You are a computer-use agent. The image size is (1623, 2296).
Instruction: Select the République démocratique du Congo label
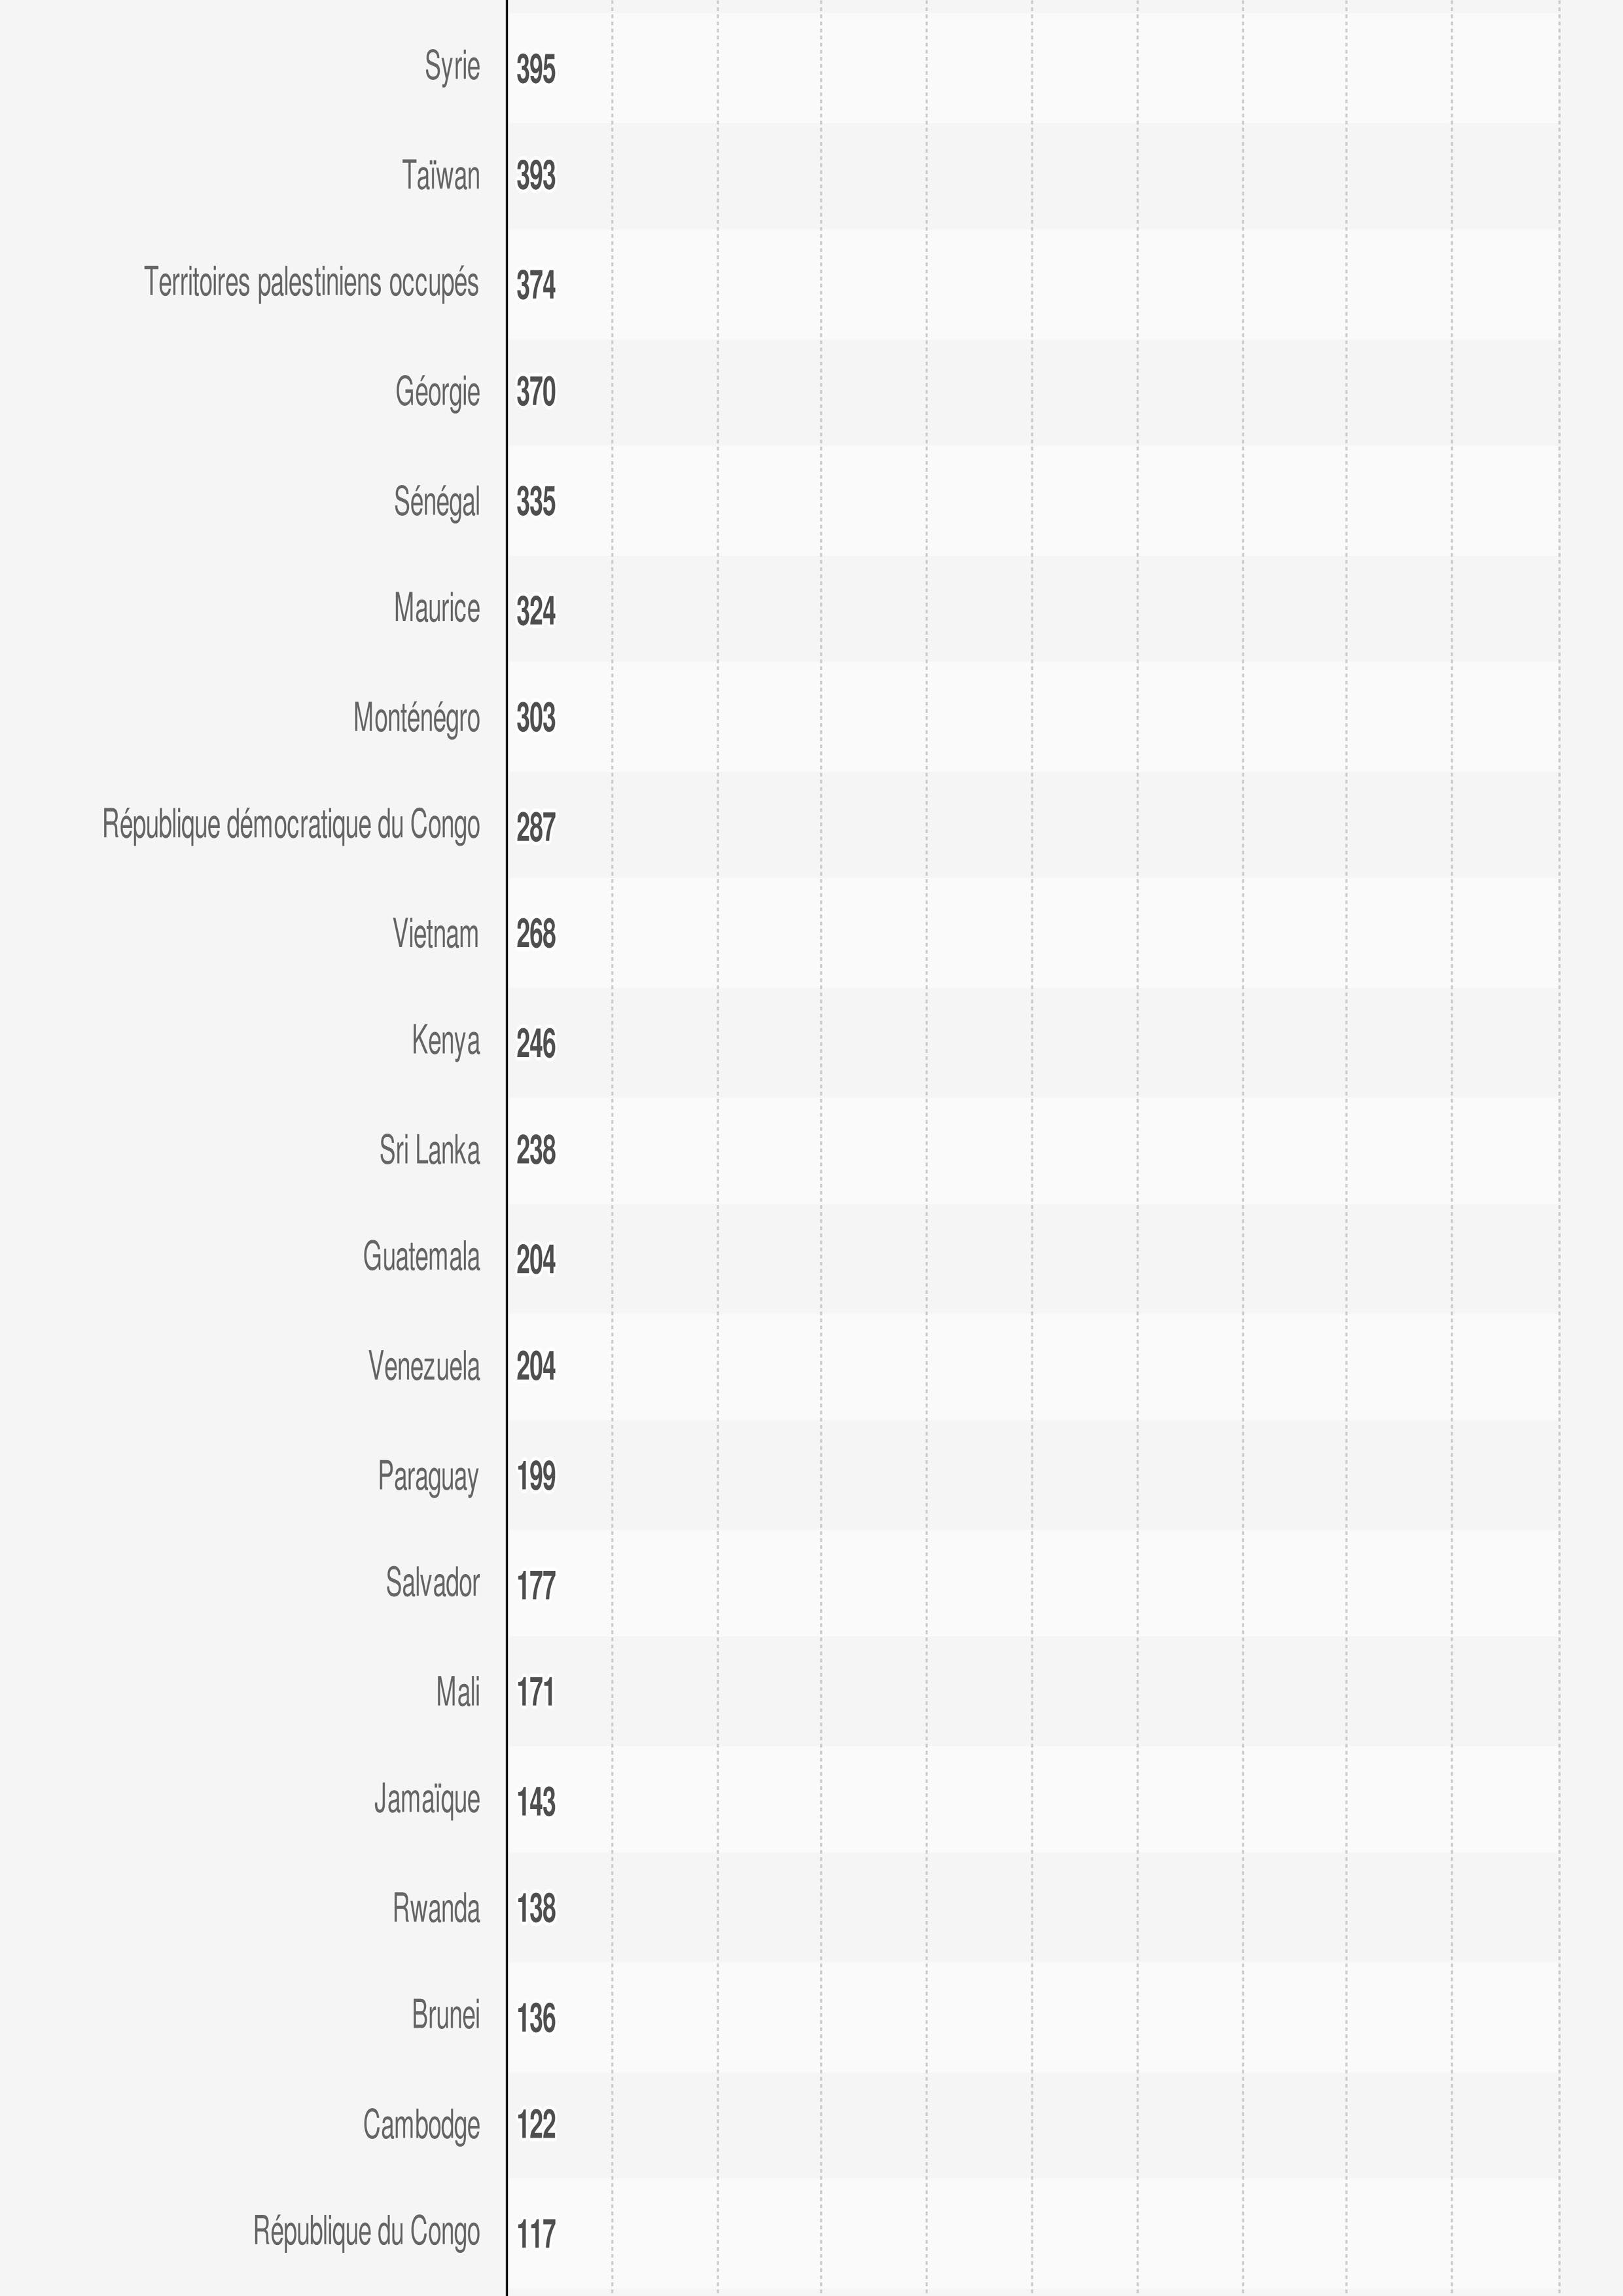tap(291, 826)
